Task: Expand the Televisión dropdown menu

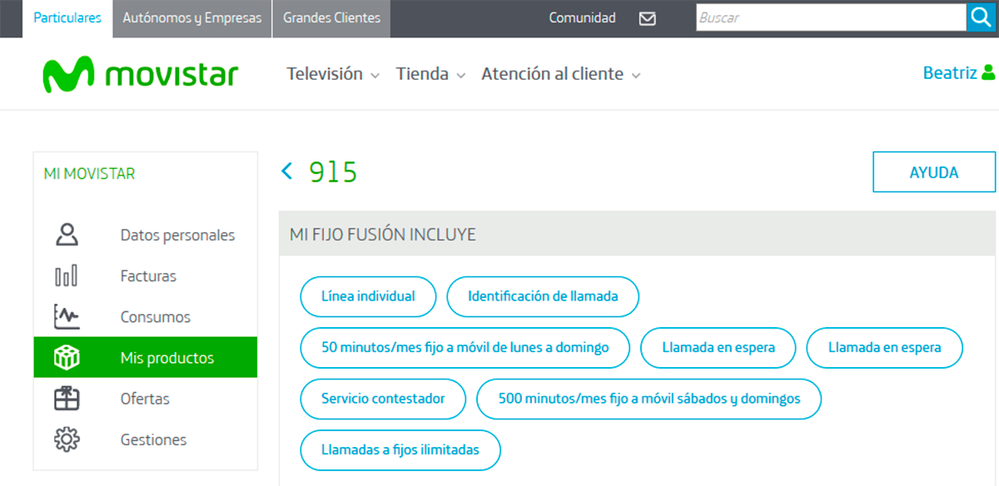Action: pos(333,74)
